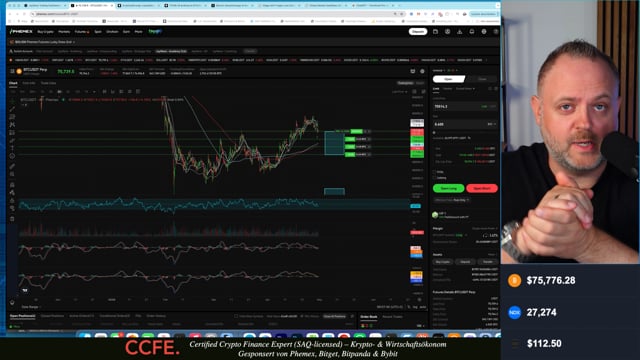640x360 pixels.
Task: Open the Order History tab
Action: tap(156, 316)
